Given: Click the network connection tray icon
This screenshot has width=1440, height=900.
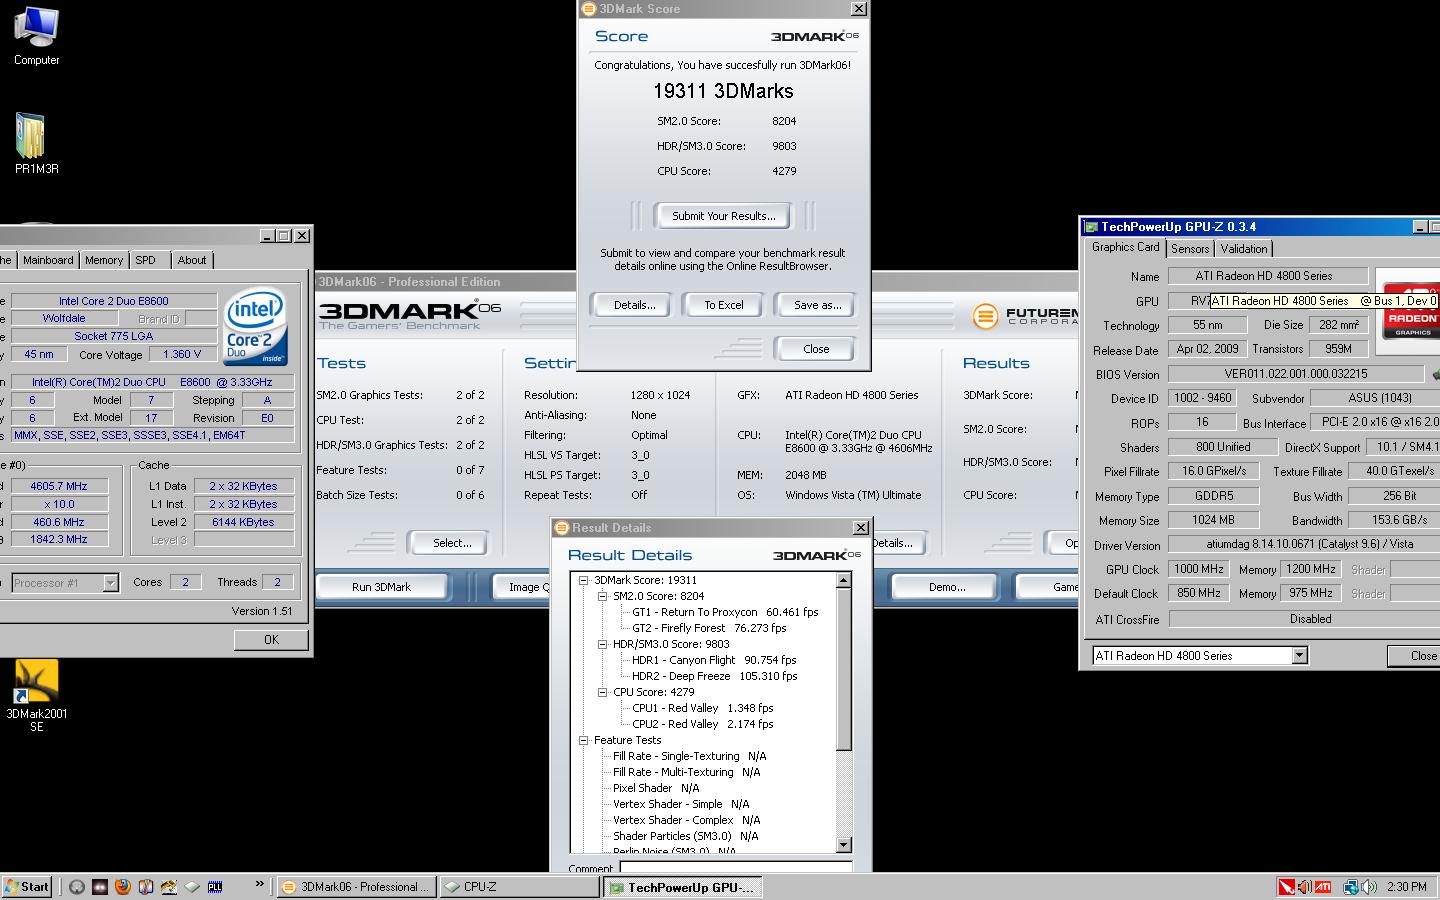Looking at the screenshot, I should click(1350, 887).
